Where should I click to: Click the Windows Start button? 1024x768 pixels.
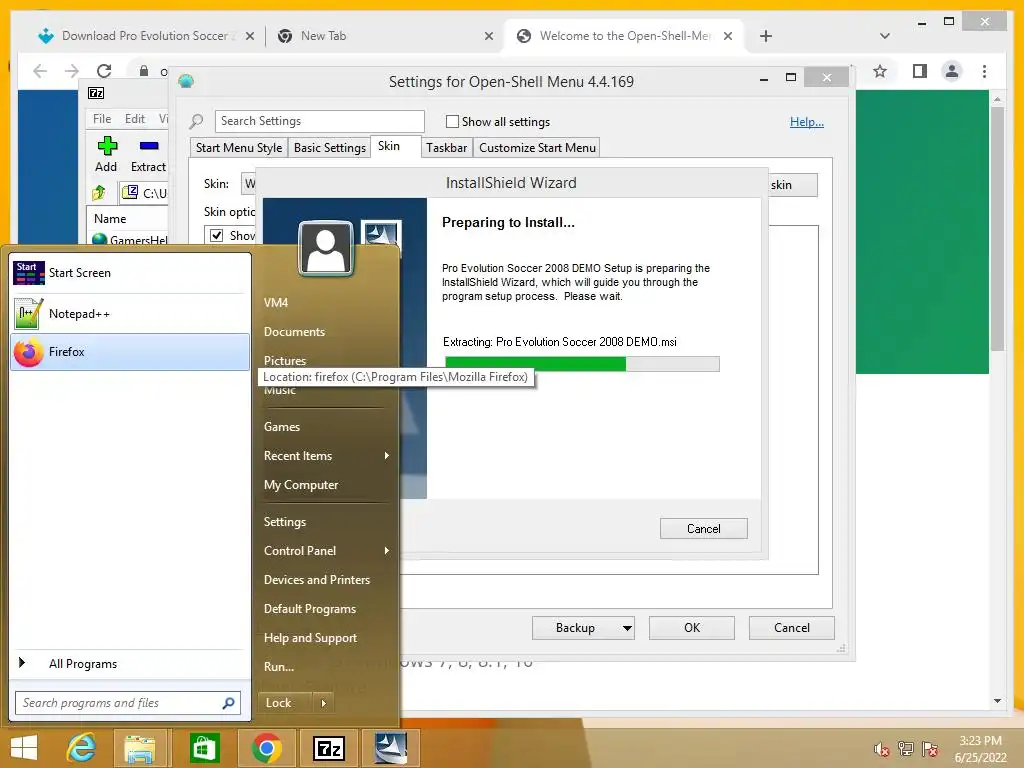pyautogui.click(x=24, y=748)
